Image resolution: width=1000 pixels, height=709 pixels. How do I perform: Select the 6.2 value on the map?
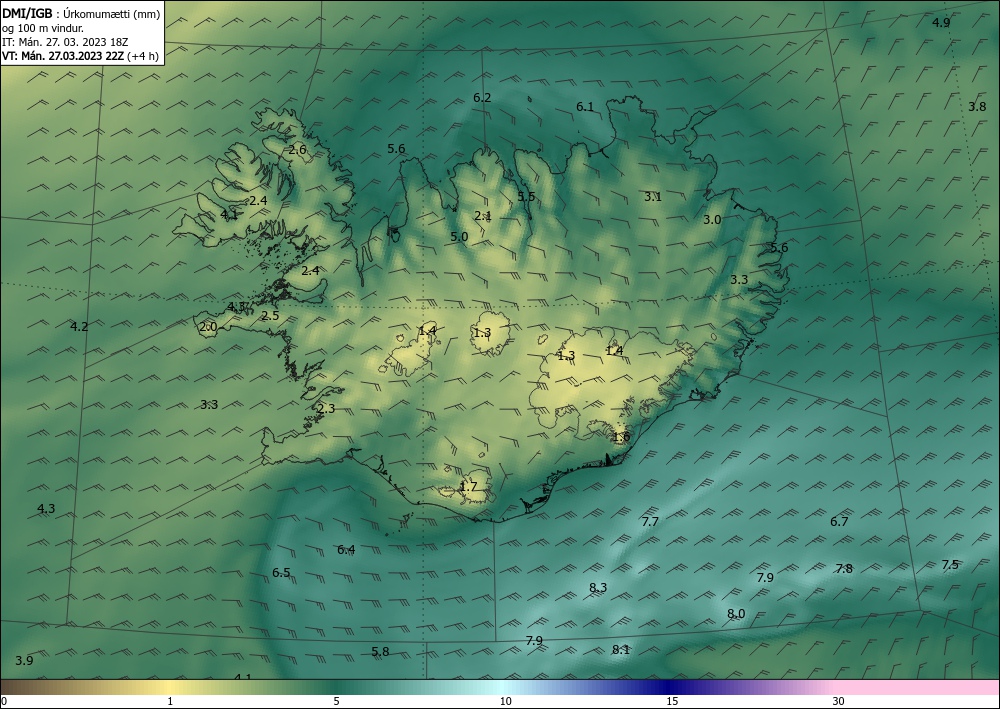[482, 98]
